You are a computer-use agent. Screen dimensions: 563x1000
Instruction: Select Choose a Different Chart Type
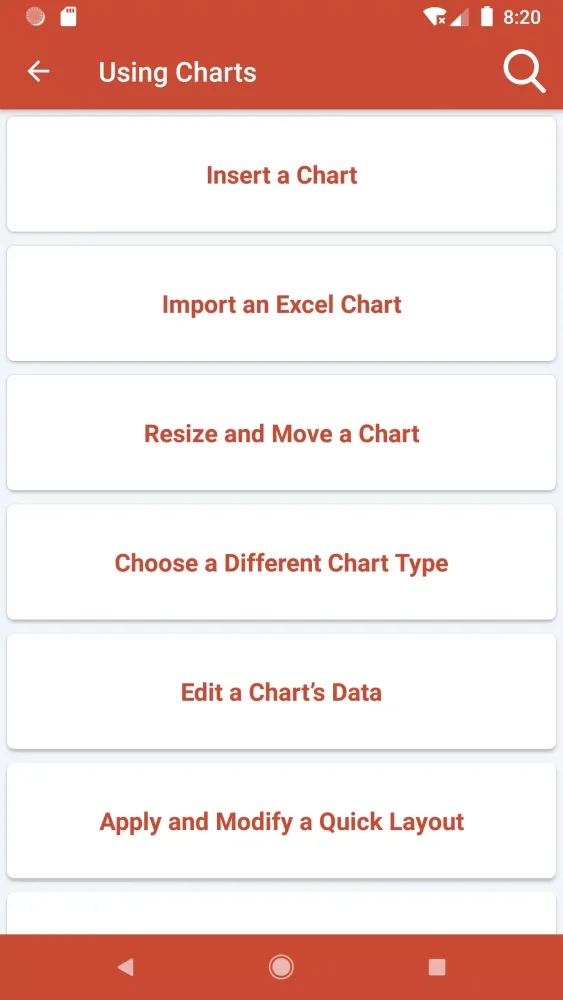point(281,562)
